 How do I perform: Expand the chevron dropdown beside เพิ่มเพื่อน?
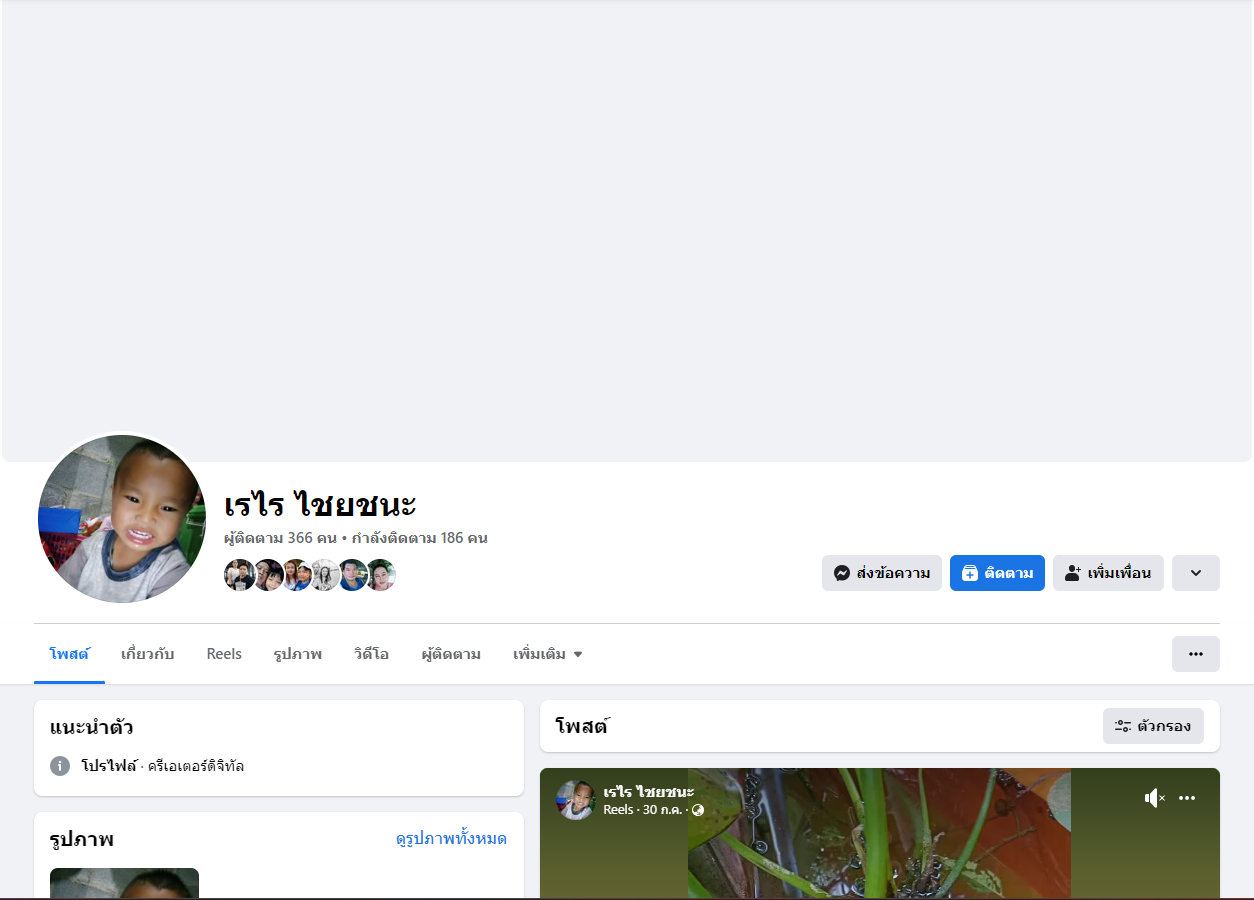tap(1196, 573)
